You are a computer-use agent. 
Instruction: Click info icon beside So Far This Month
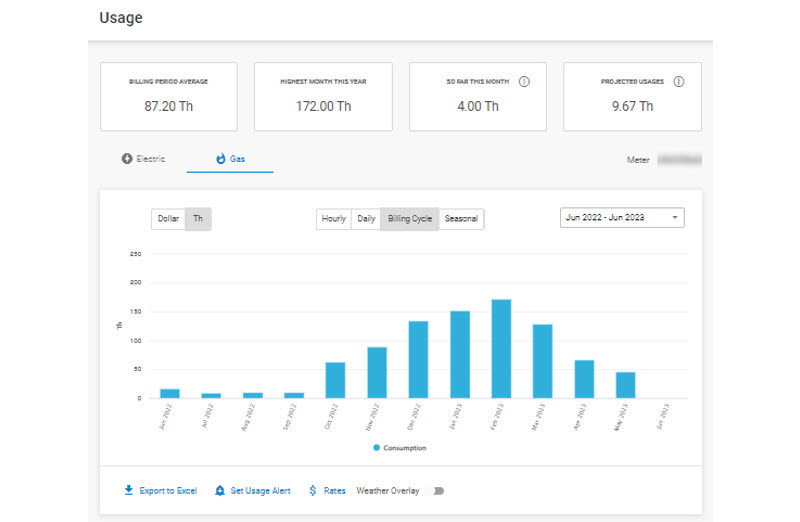click(524, 82)
